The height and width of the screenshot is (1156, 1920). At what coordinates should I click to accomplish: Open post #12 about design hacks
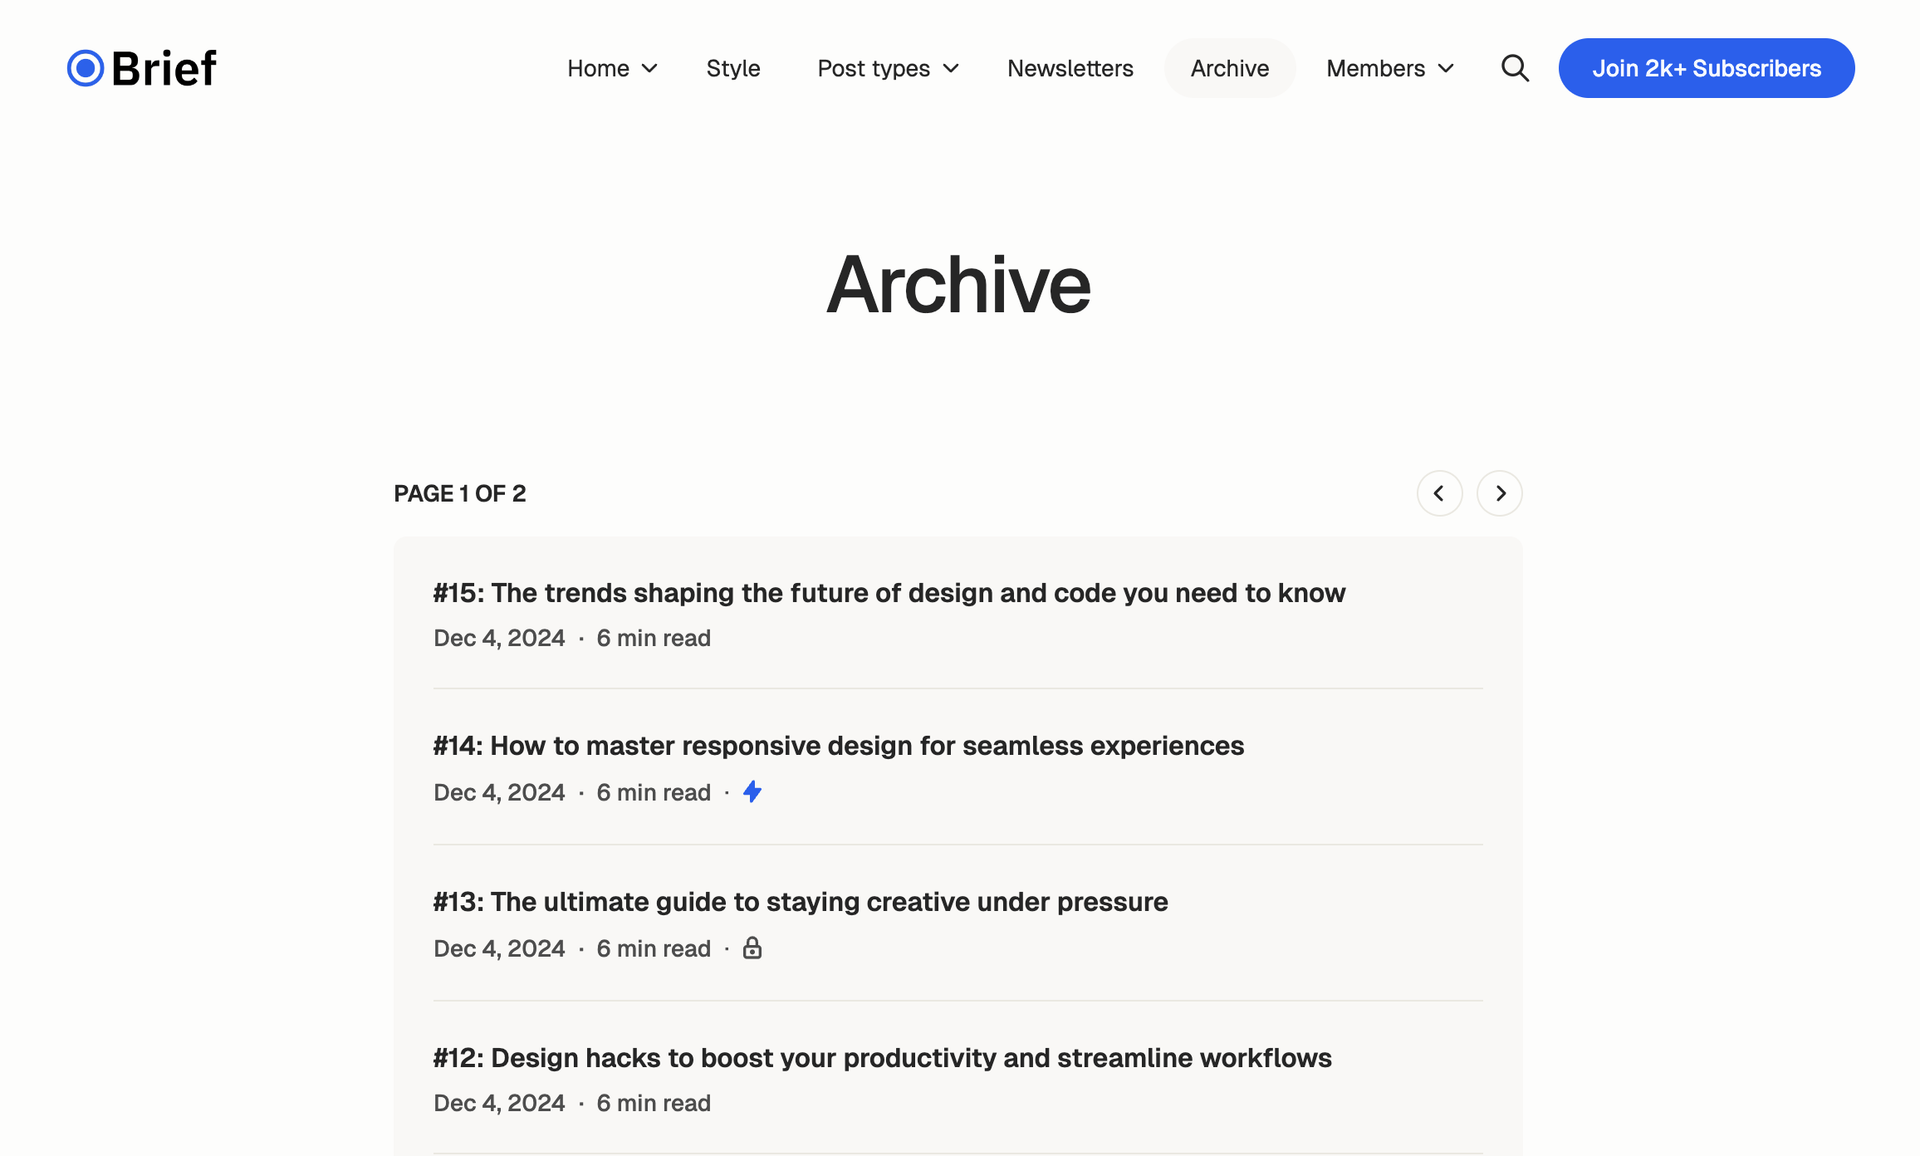pos(883,1056)
